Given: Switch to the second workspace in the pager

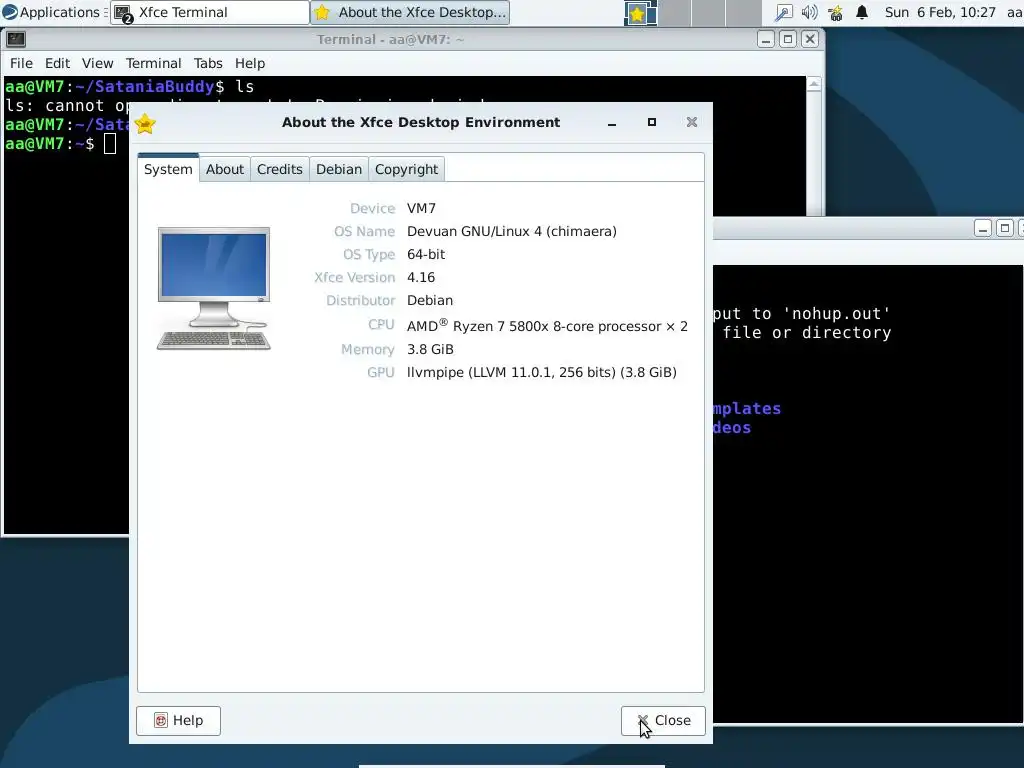Looking at the screenshot, I should [675, 13].
